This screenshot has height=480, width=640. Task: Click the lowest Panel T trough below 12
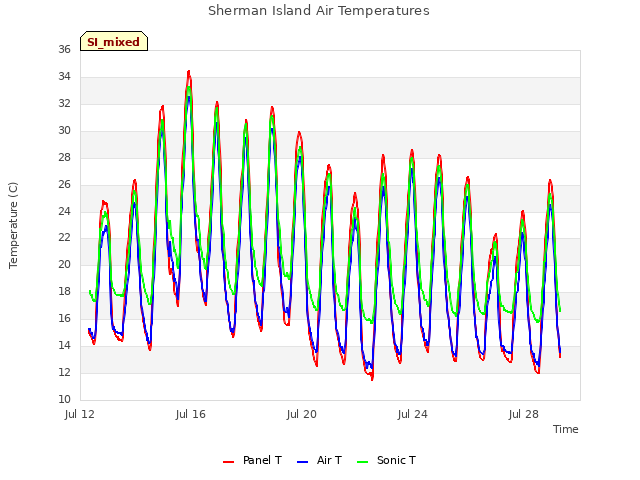(372, 379)
